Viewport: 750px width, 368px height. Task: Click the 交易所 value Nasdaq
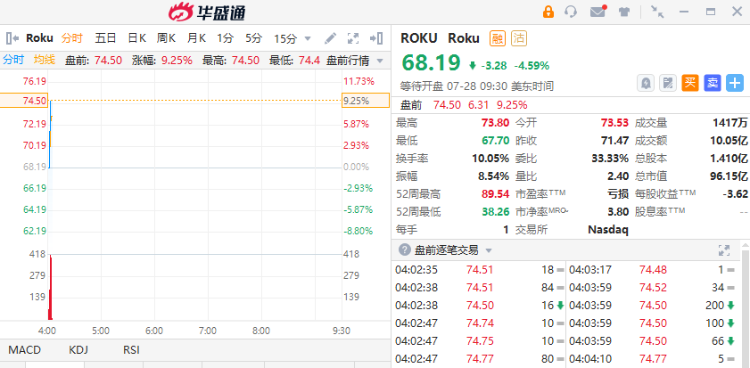(x=607, y=230)
